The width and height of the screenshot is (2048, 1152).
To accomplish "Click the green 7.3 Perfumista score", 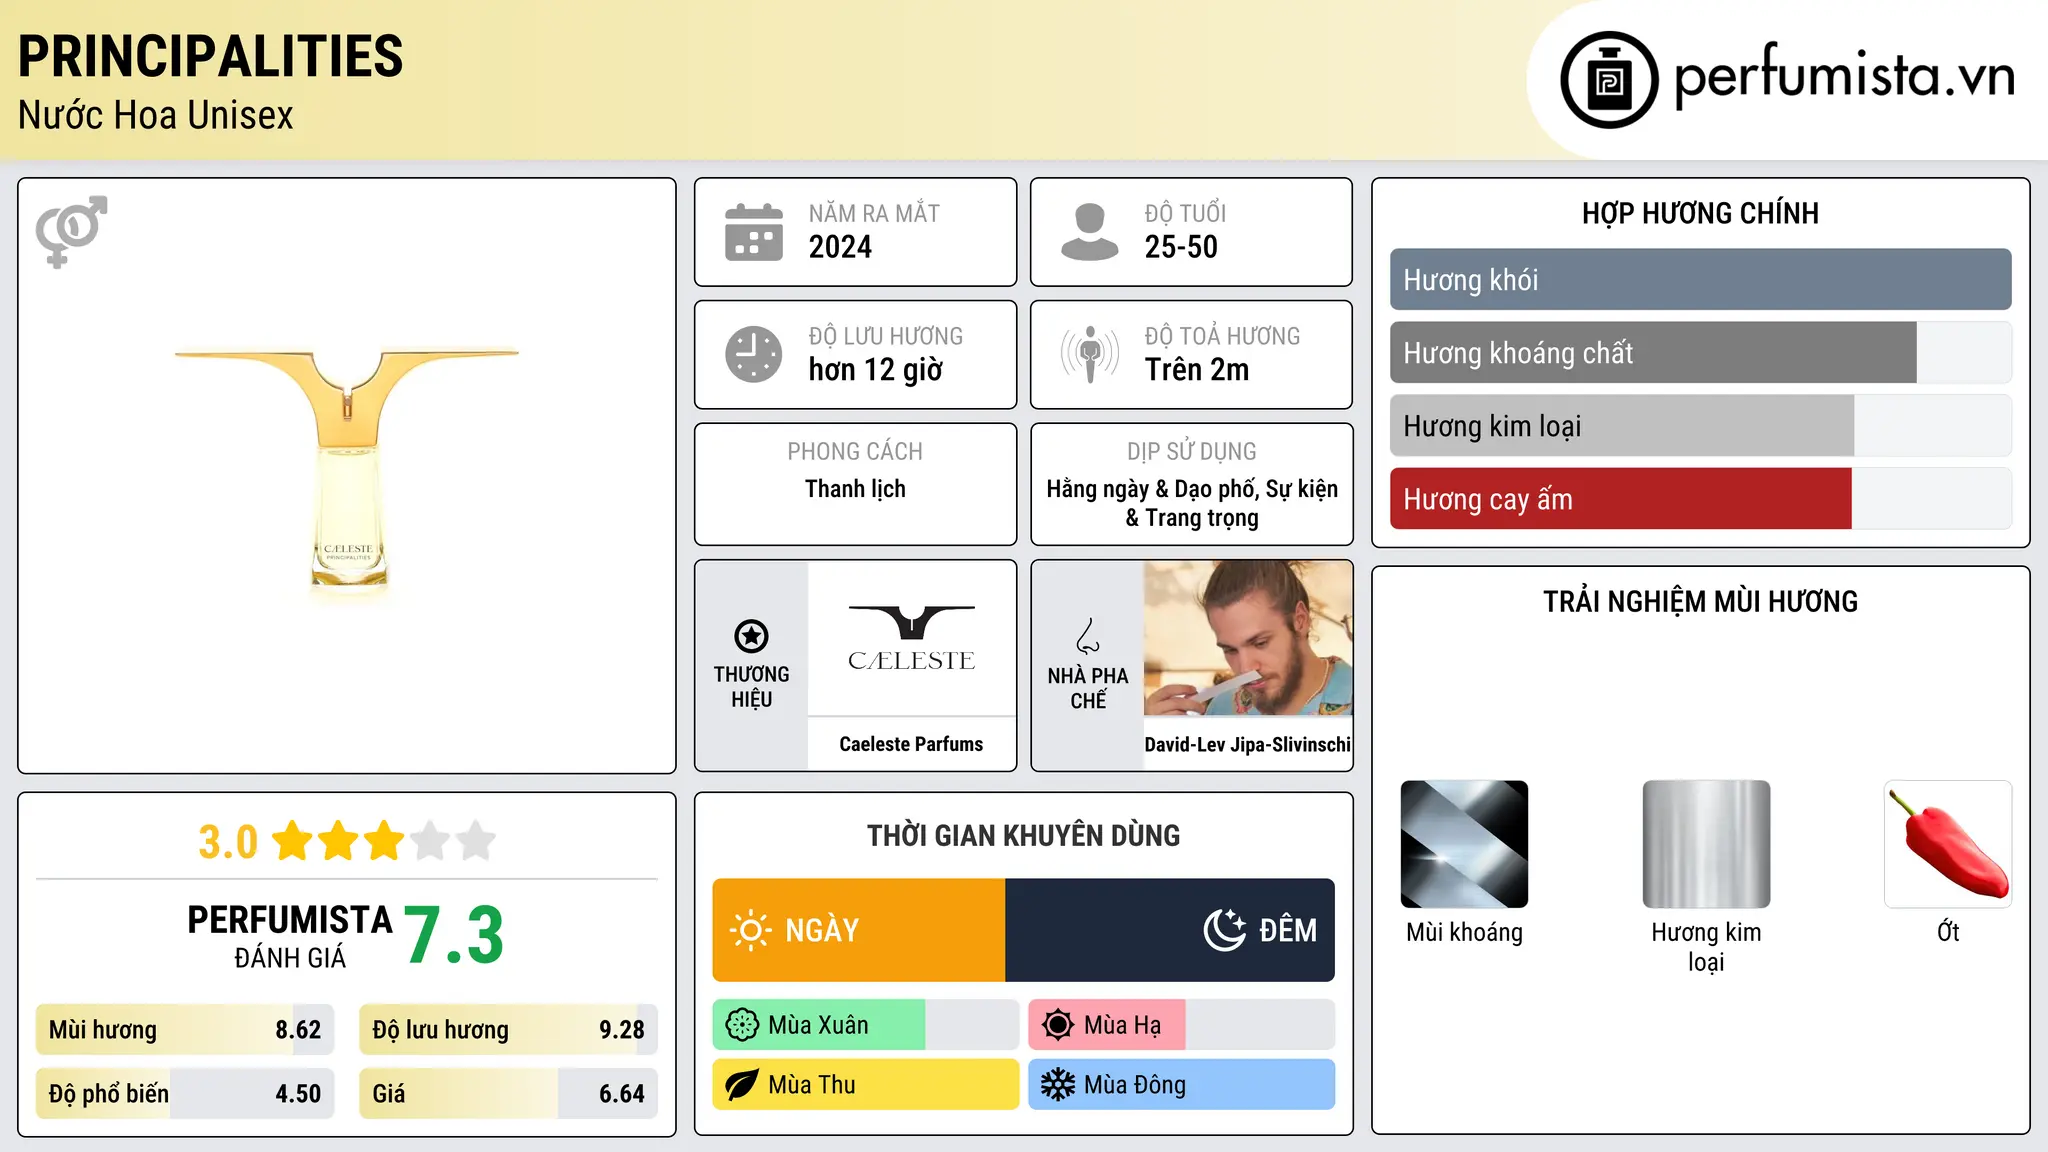I will [x=454, y=936].
